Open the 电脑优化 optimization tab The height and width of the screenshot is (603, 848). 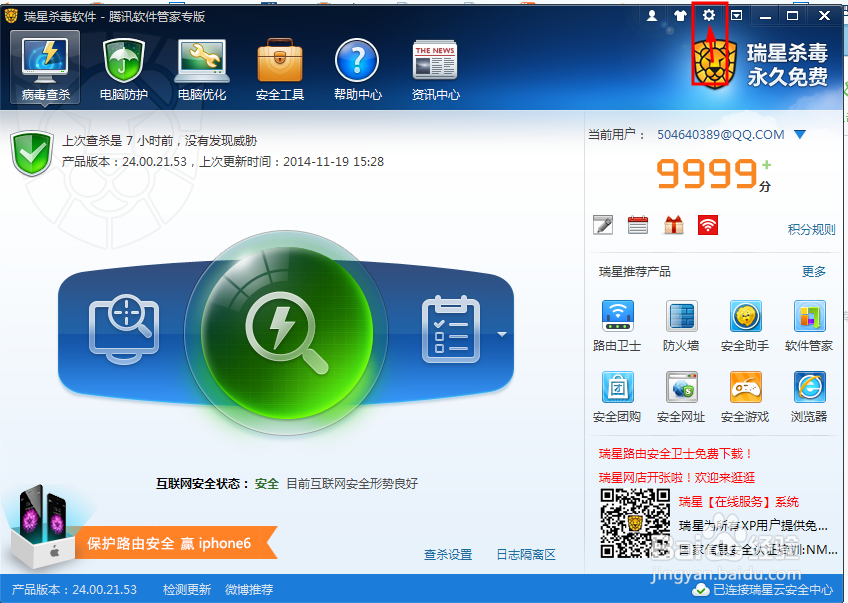pos(202,69)
